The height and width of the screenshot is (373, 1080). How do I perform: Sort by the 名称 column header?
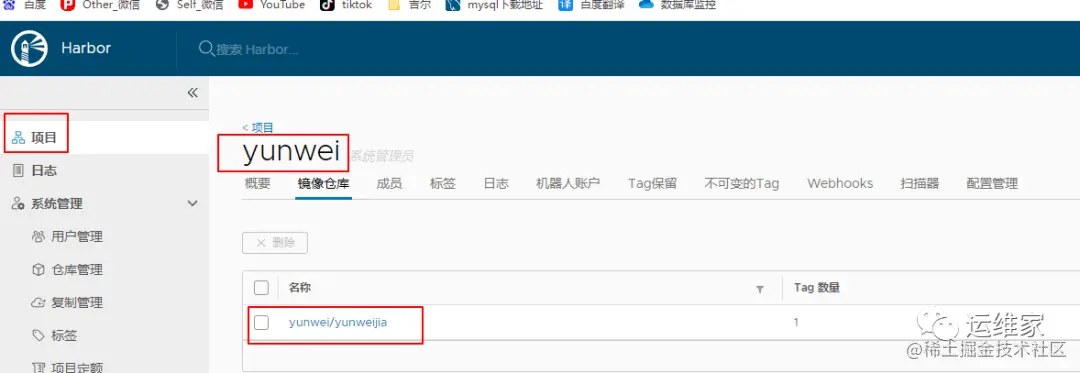coord(300,288)
